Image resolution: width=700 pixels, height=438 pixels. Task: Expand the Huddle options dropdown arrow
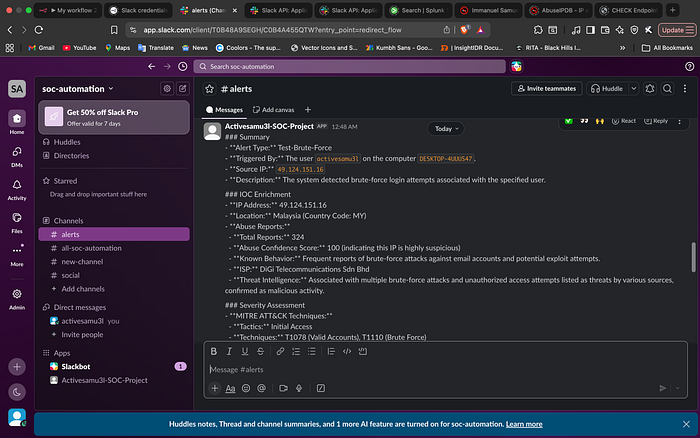[633, 88]
